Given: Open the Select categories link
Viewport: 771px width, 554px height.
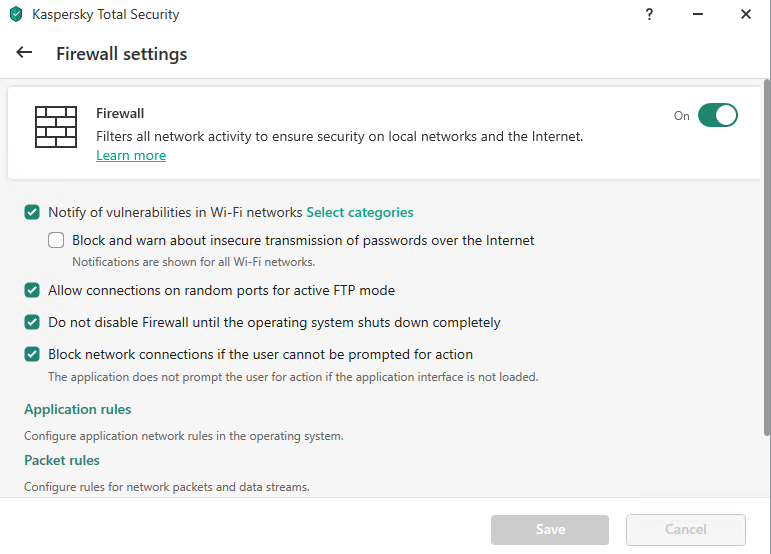Looking at the screenshot, I should pyautogui.click(x=359, y=212).
